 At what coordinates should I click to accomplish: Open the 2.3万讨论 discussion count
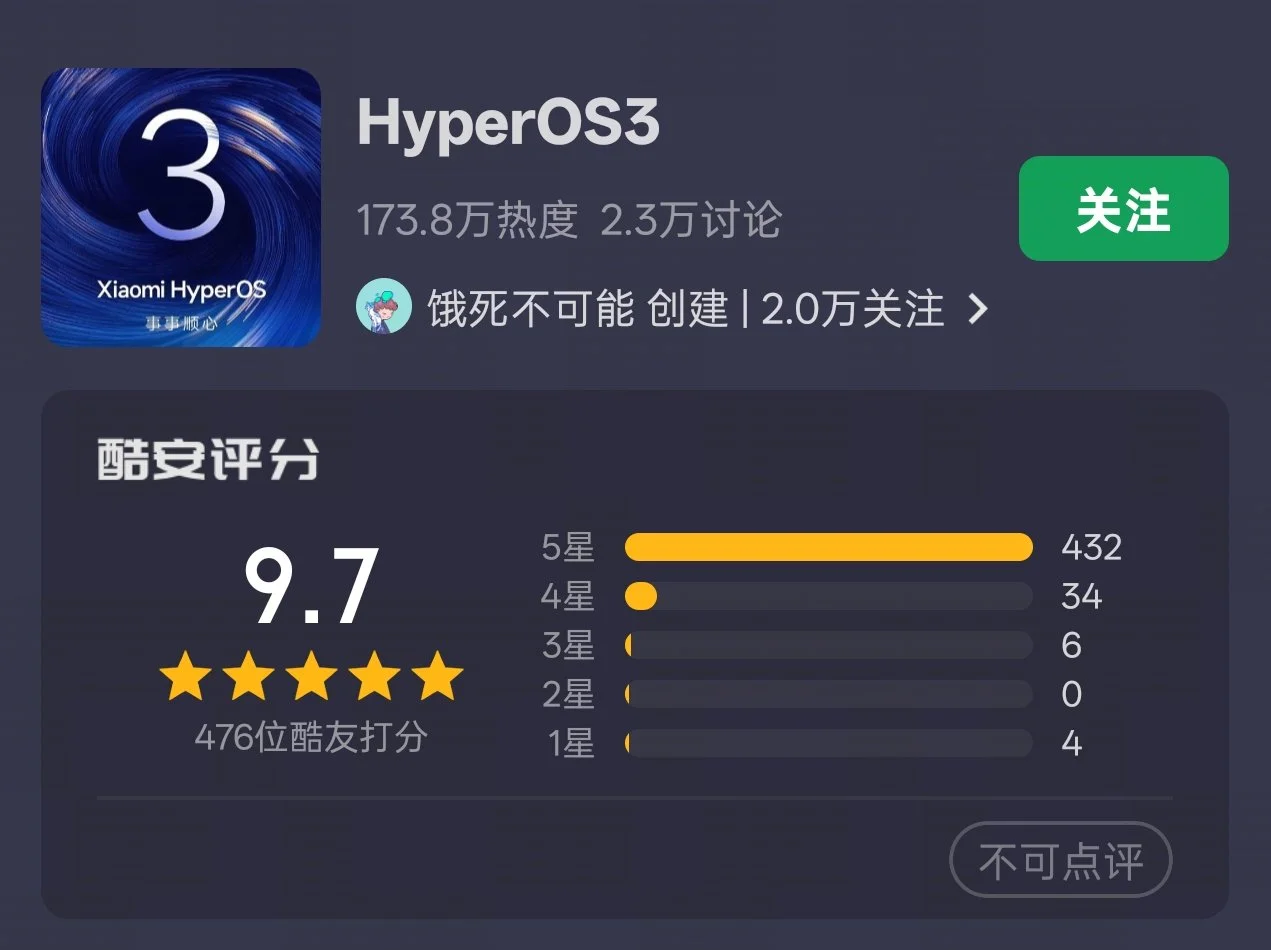[x=691, y=221]
